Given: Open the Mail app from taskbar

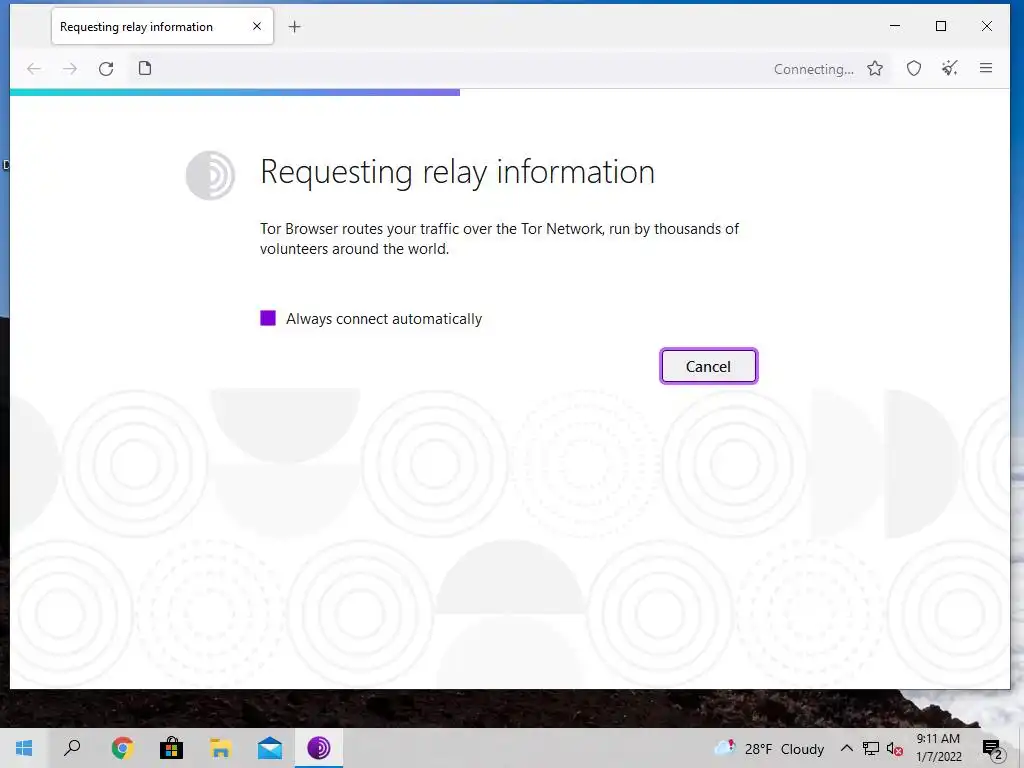Looking at the screenshot, I should pyautogui.click(x=270, y=748).
